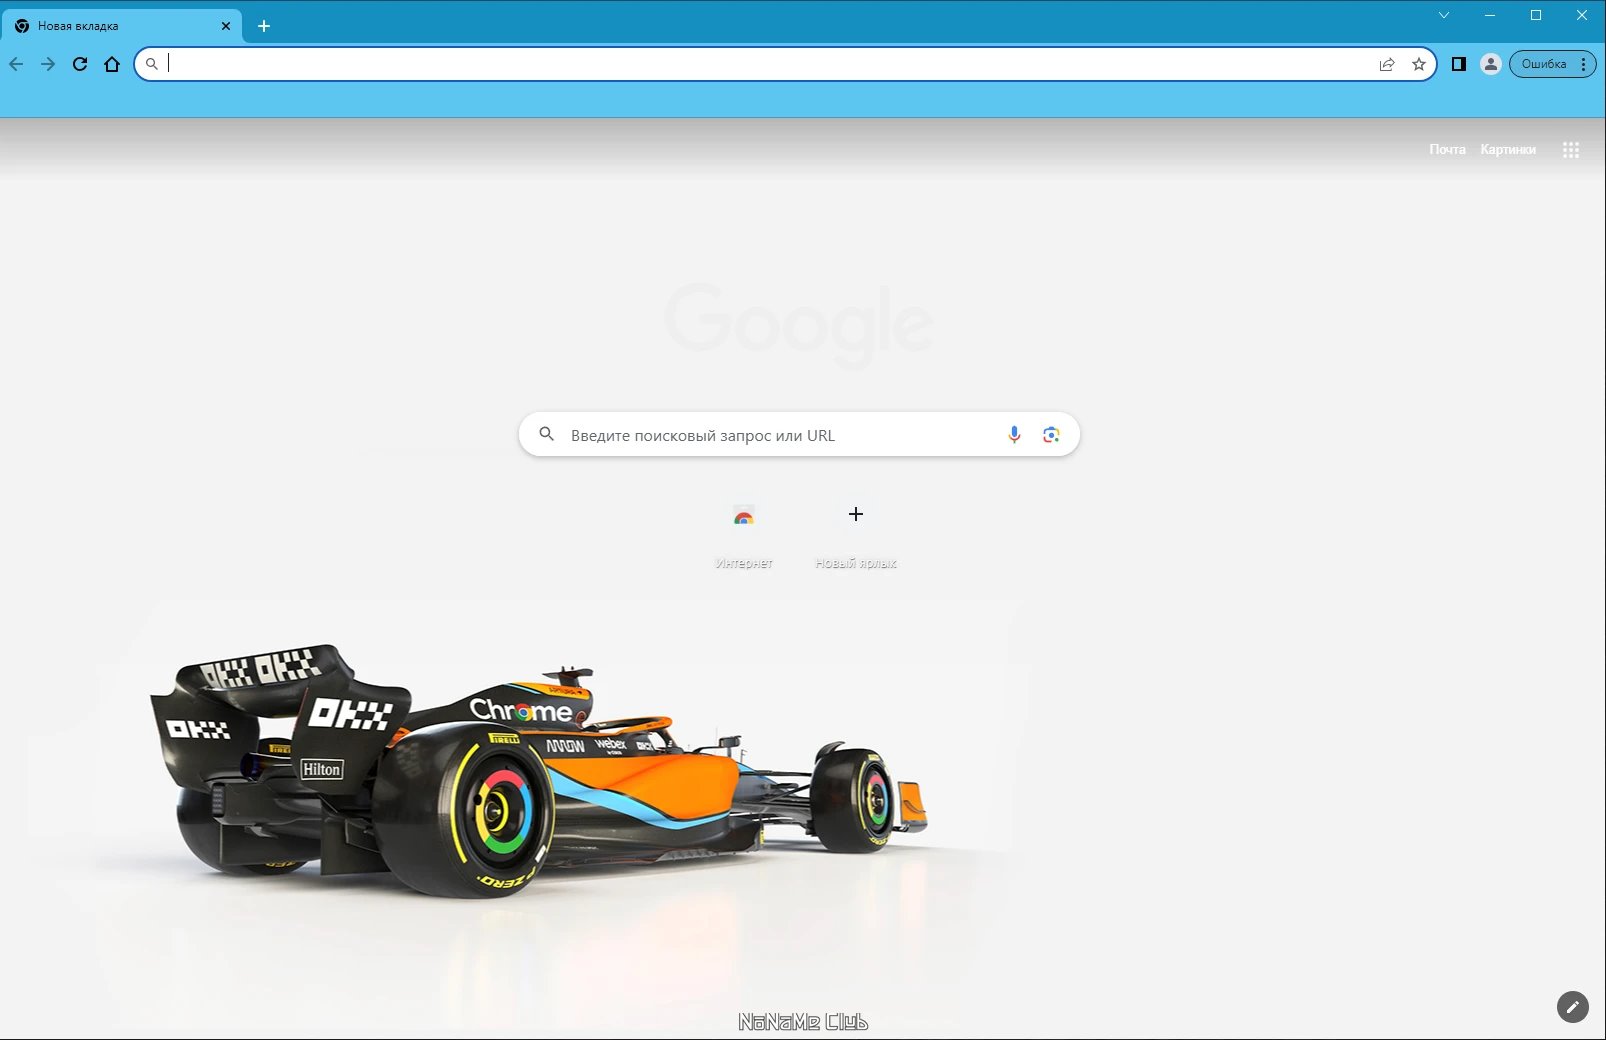The height and width of the screenshot is (1040, 1606).
Task: Close the Chrome window
Action: [x=1582, y=15]
